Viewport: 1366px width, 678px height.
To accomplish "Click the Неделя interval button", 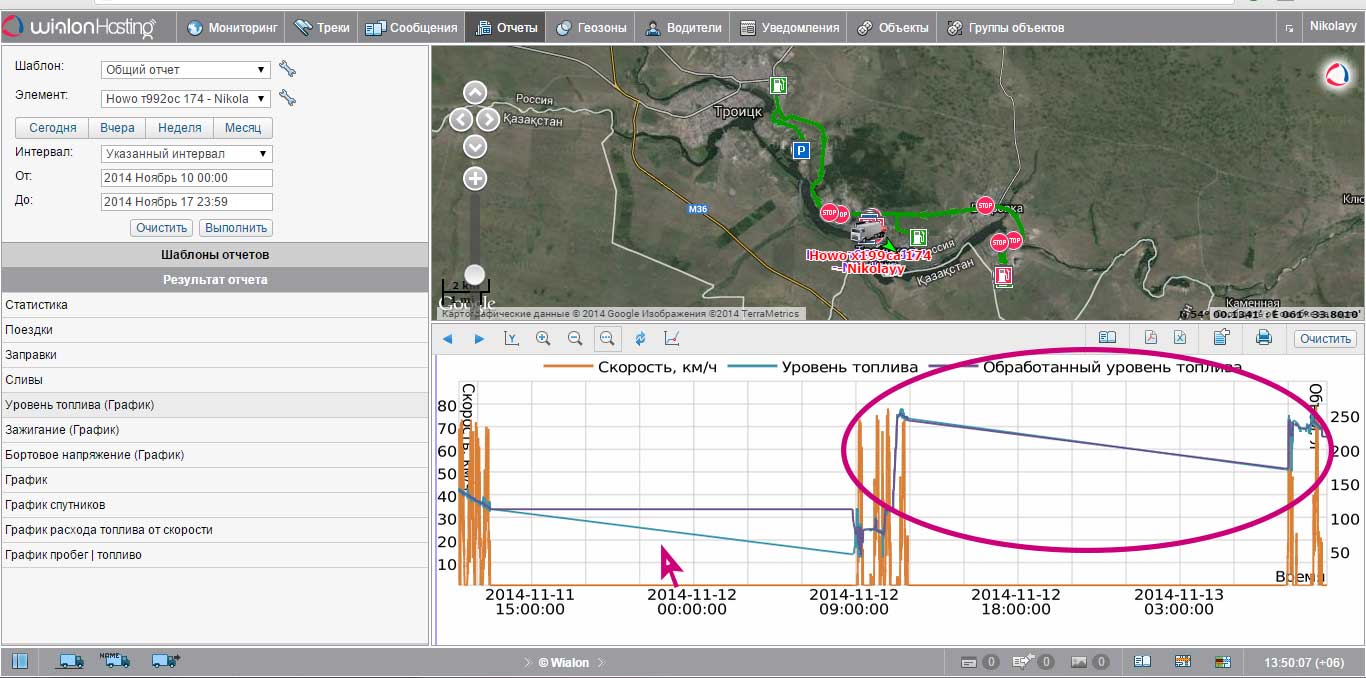I will [179, 128].
